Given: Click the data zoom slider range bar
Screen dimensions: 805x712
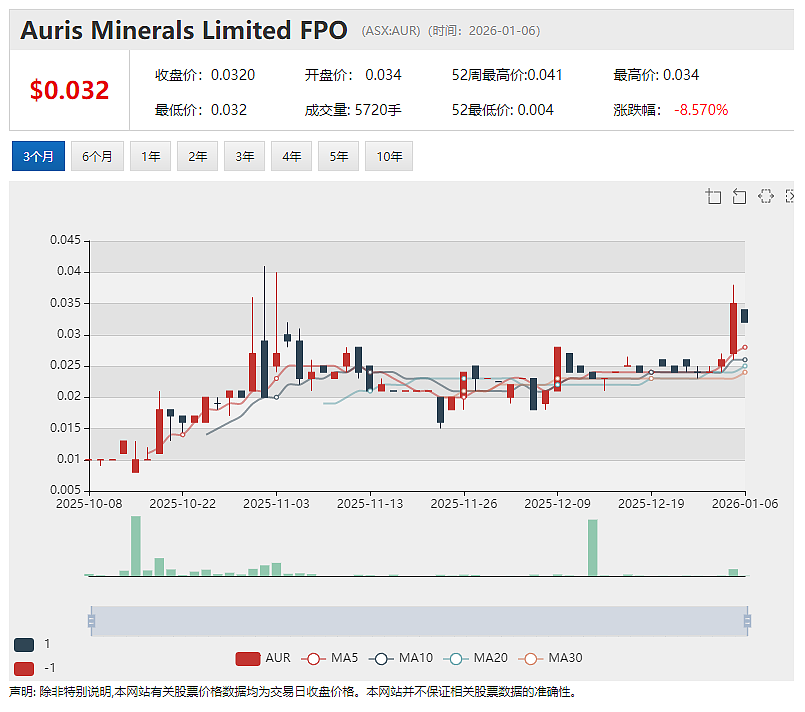Looking at the screenshot, I should (x=419, y=621).
